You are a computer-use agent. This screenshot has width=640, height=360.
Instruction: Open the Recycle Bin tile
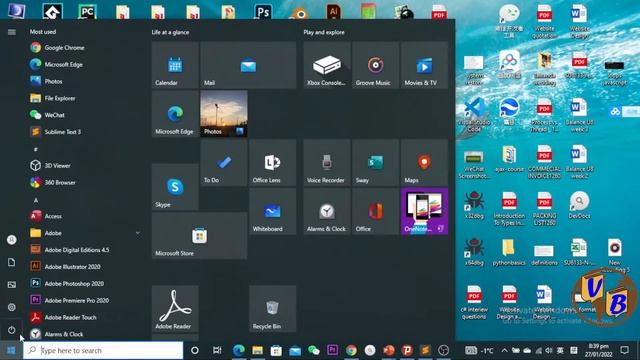coord(272,309)
